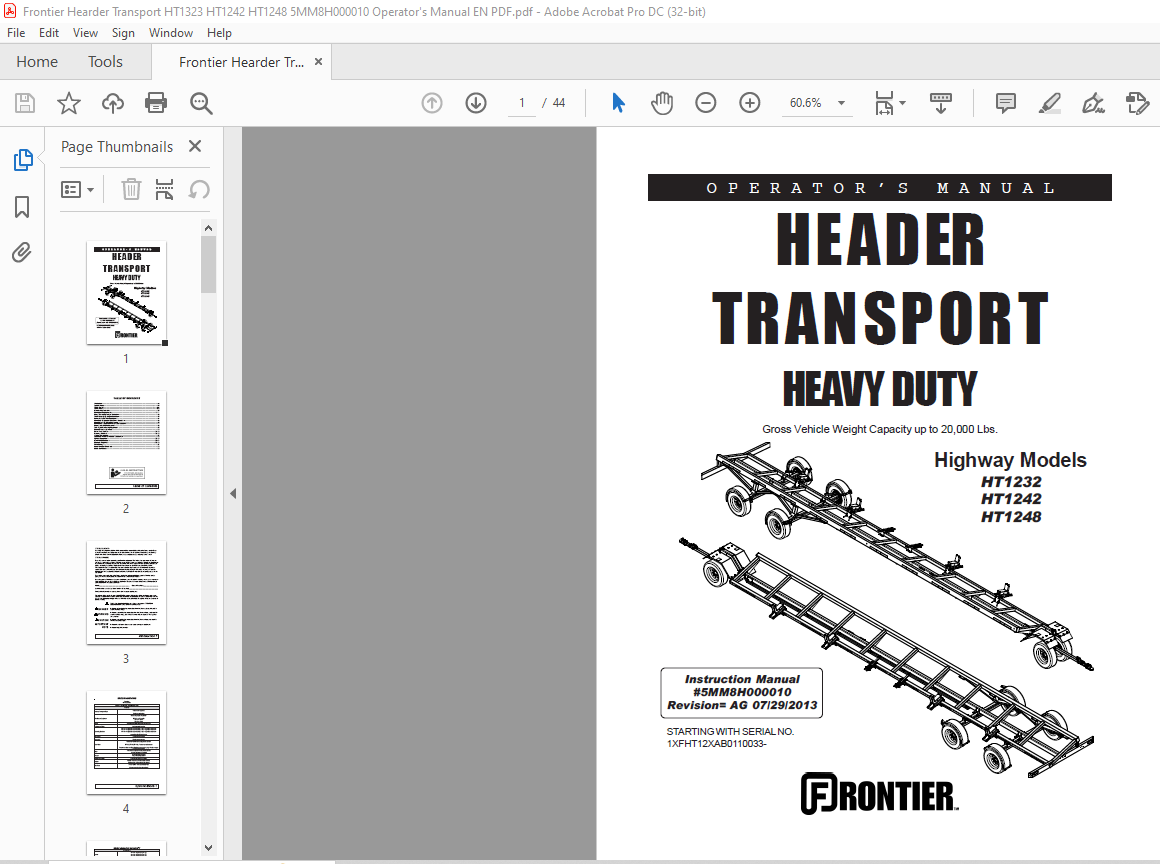The image size is (1160, 864).
Task: Close the Page Thumbnails panel
Action: pos(195,146)
